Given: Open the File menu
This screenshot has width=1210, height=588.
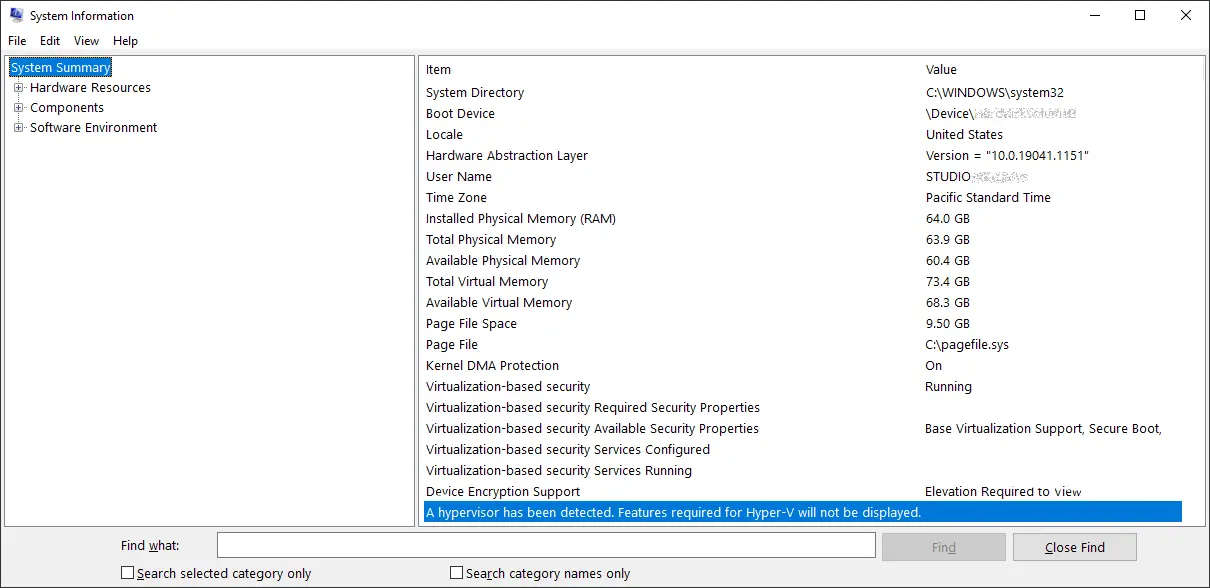Looking at the screenshot, I should 17,41.
